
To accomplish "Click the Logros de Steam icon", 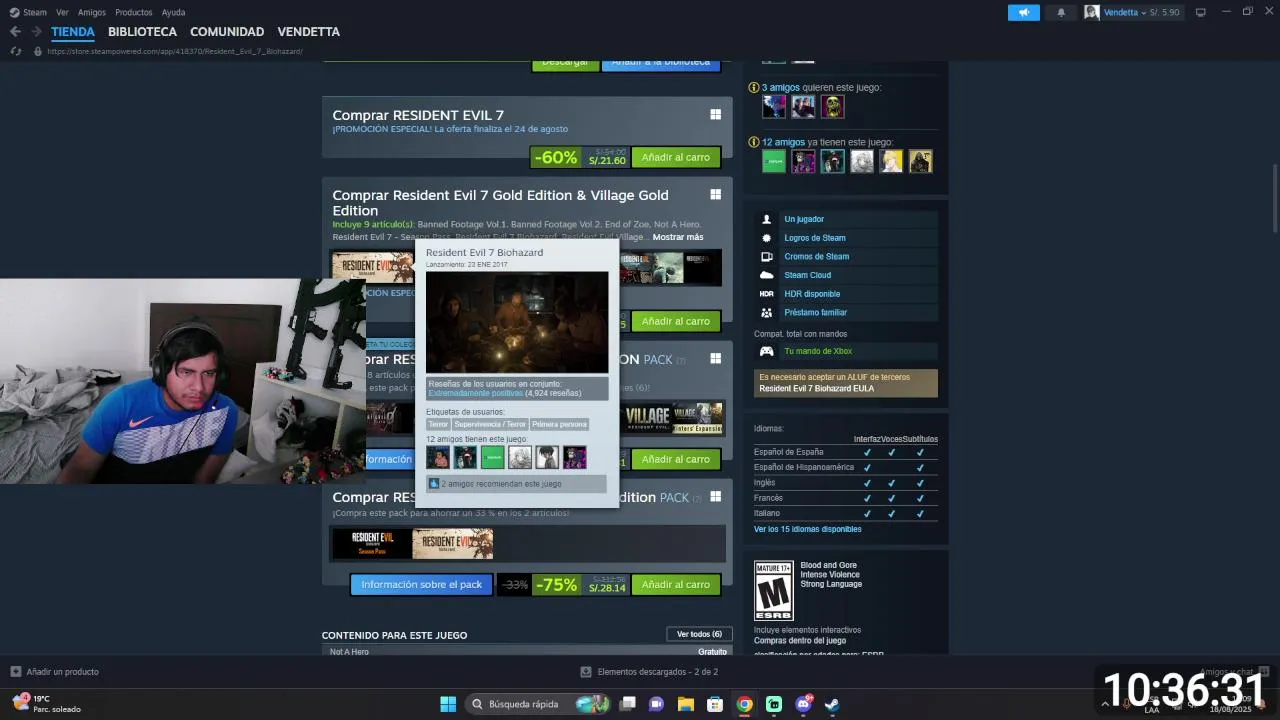I will click(x=766, y=238).
